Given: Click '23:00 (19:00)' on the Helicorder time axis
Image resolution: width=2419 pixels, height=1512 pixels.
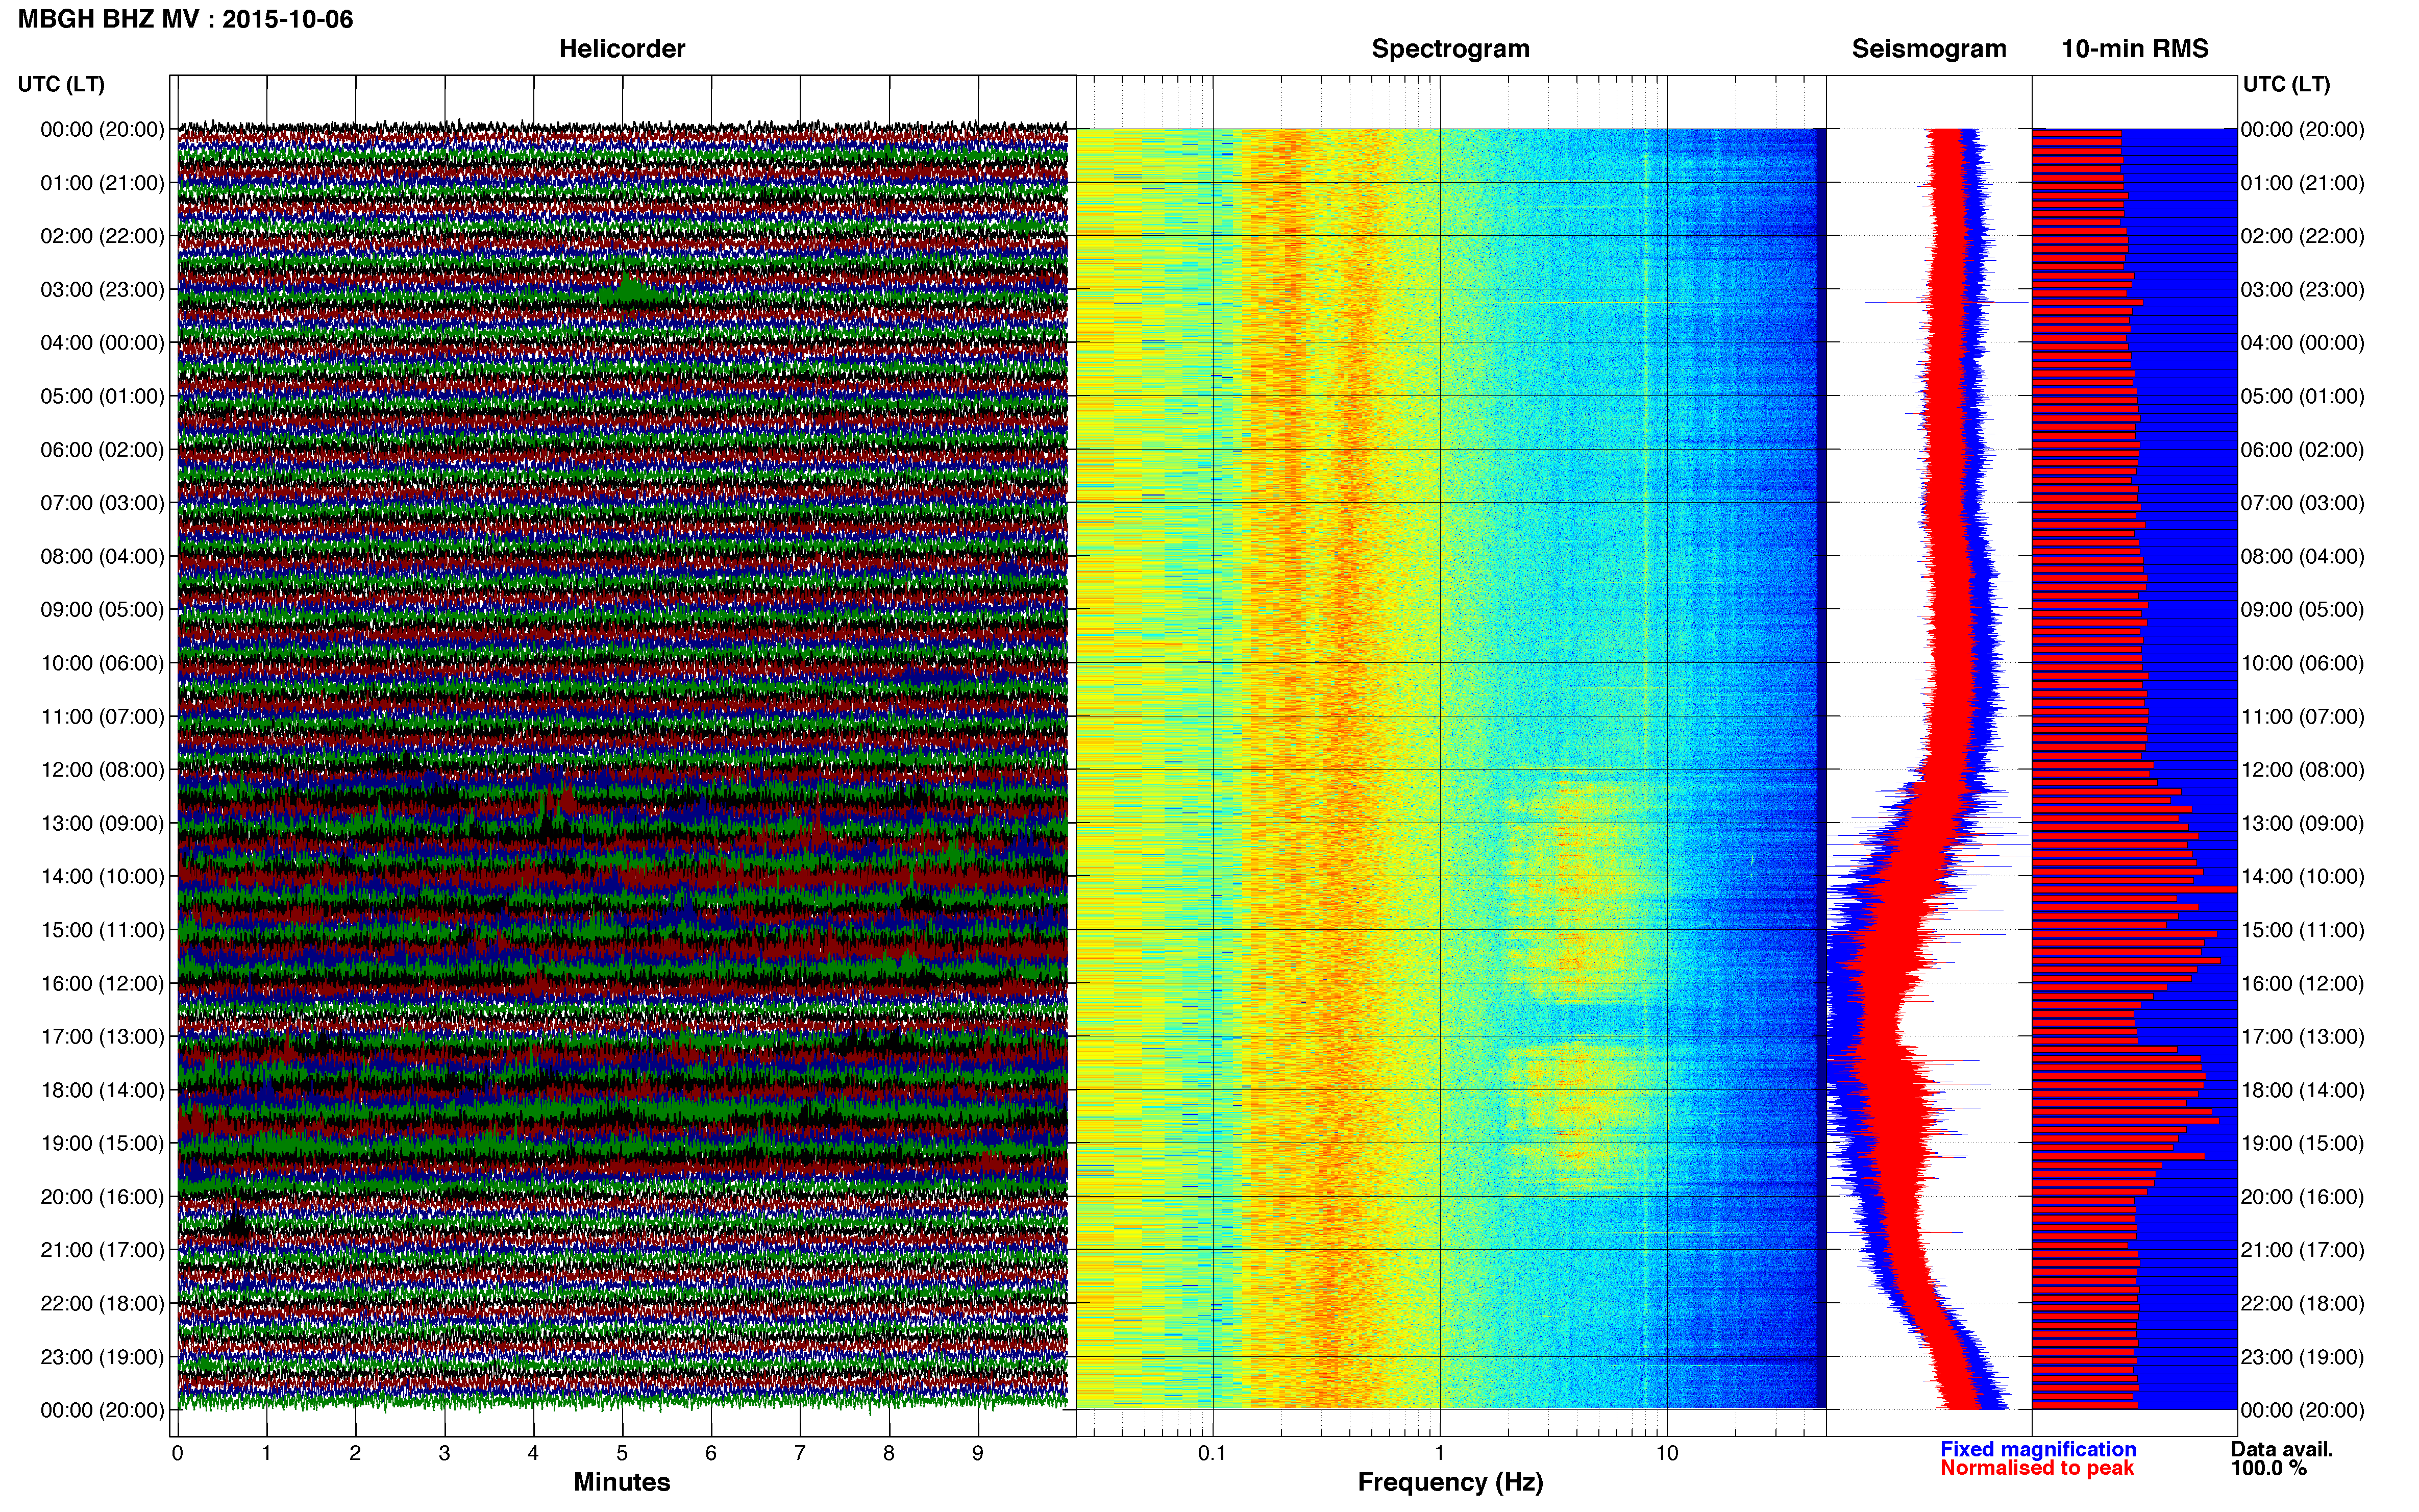Looking at the screenshot, I should pos(102,1357).
